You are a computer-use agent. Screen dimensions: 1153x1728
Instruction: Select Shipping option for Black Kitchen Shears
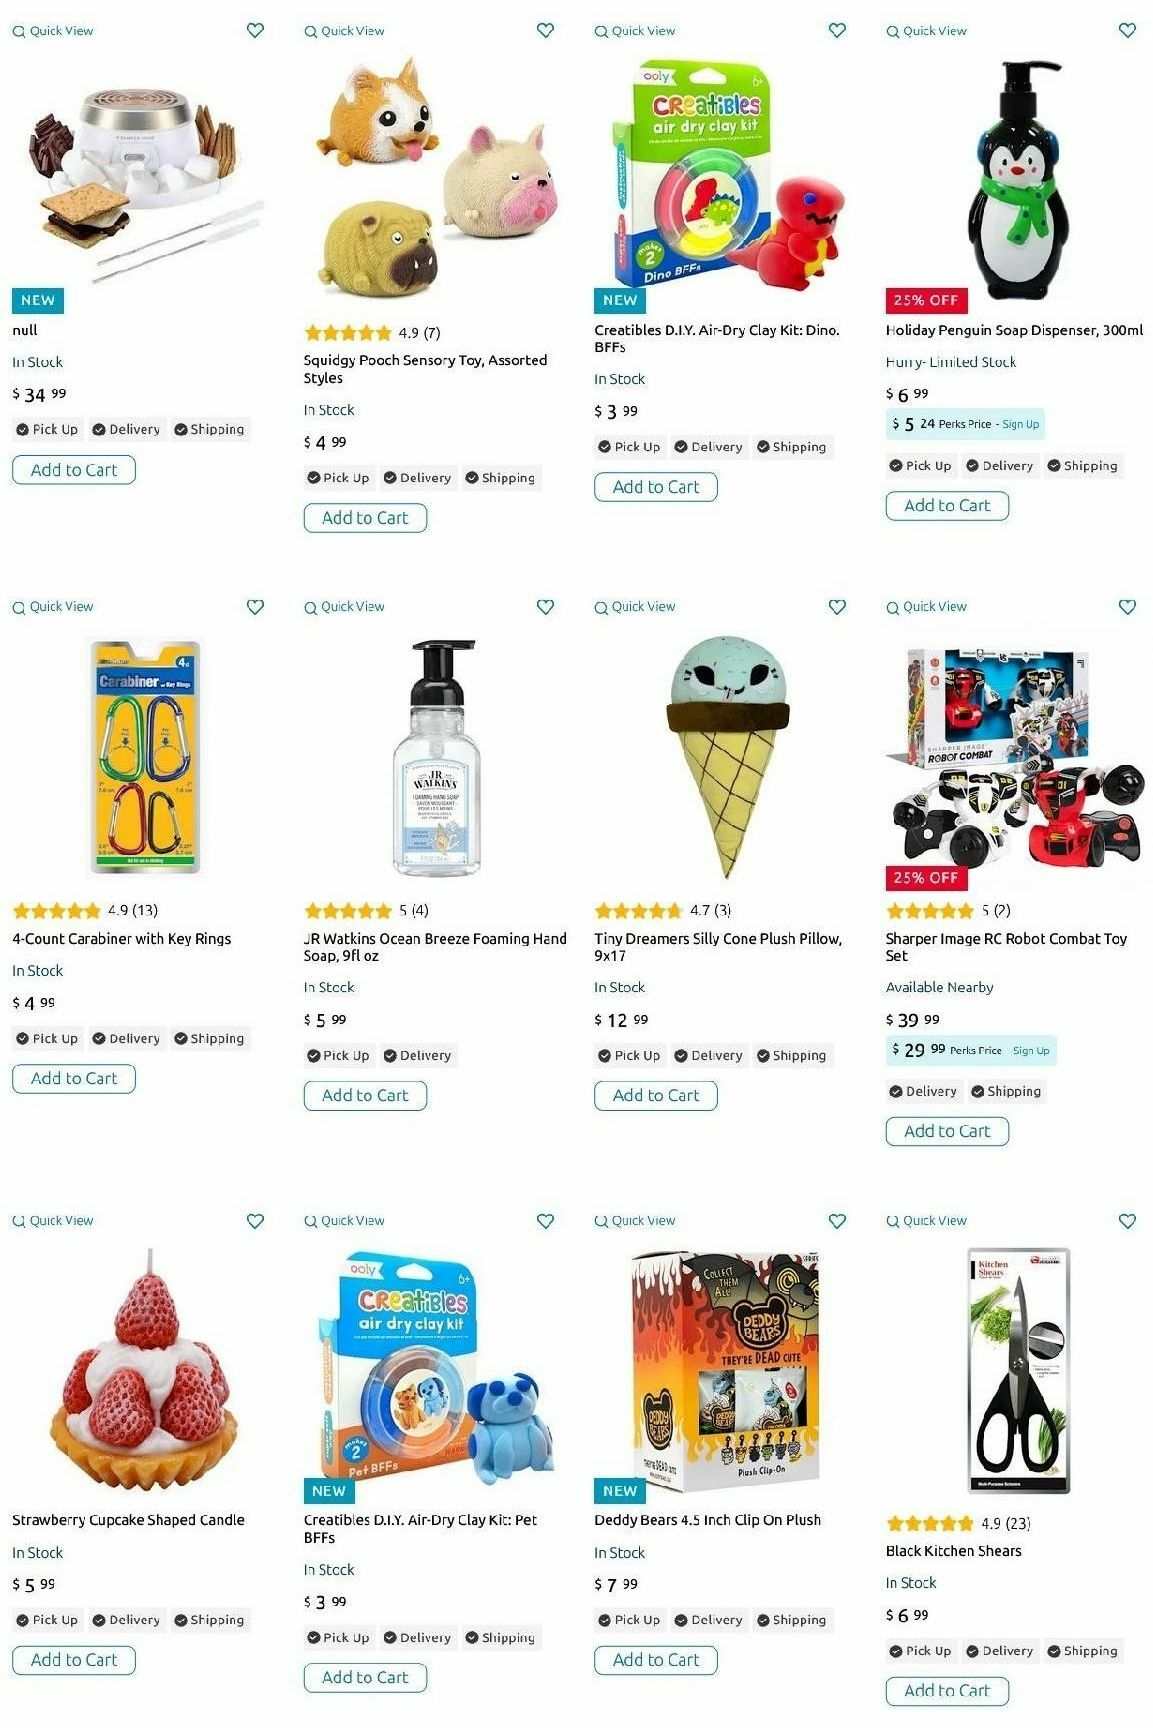tap(1082, 1651)
